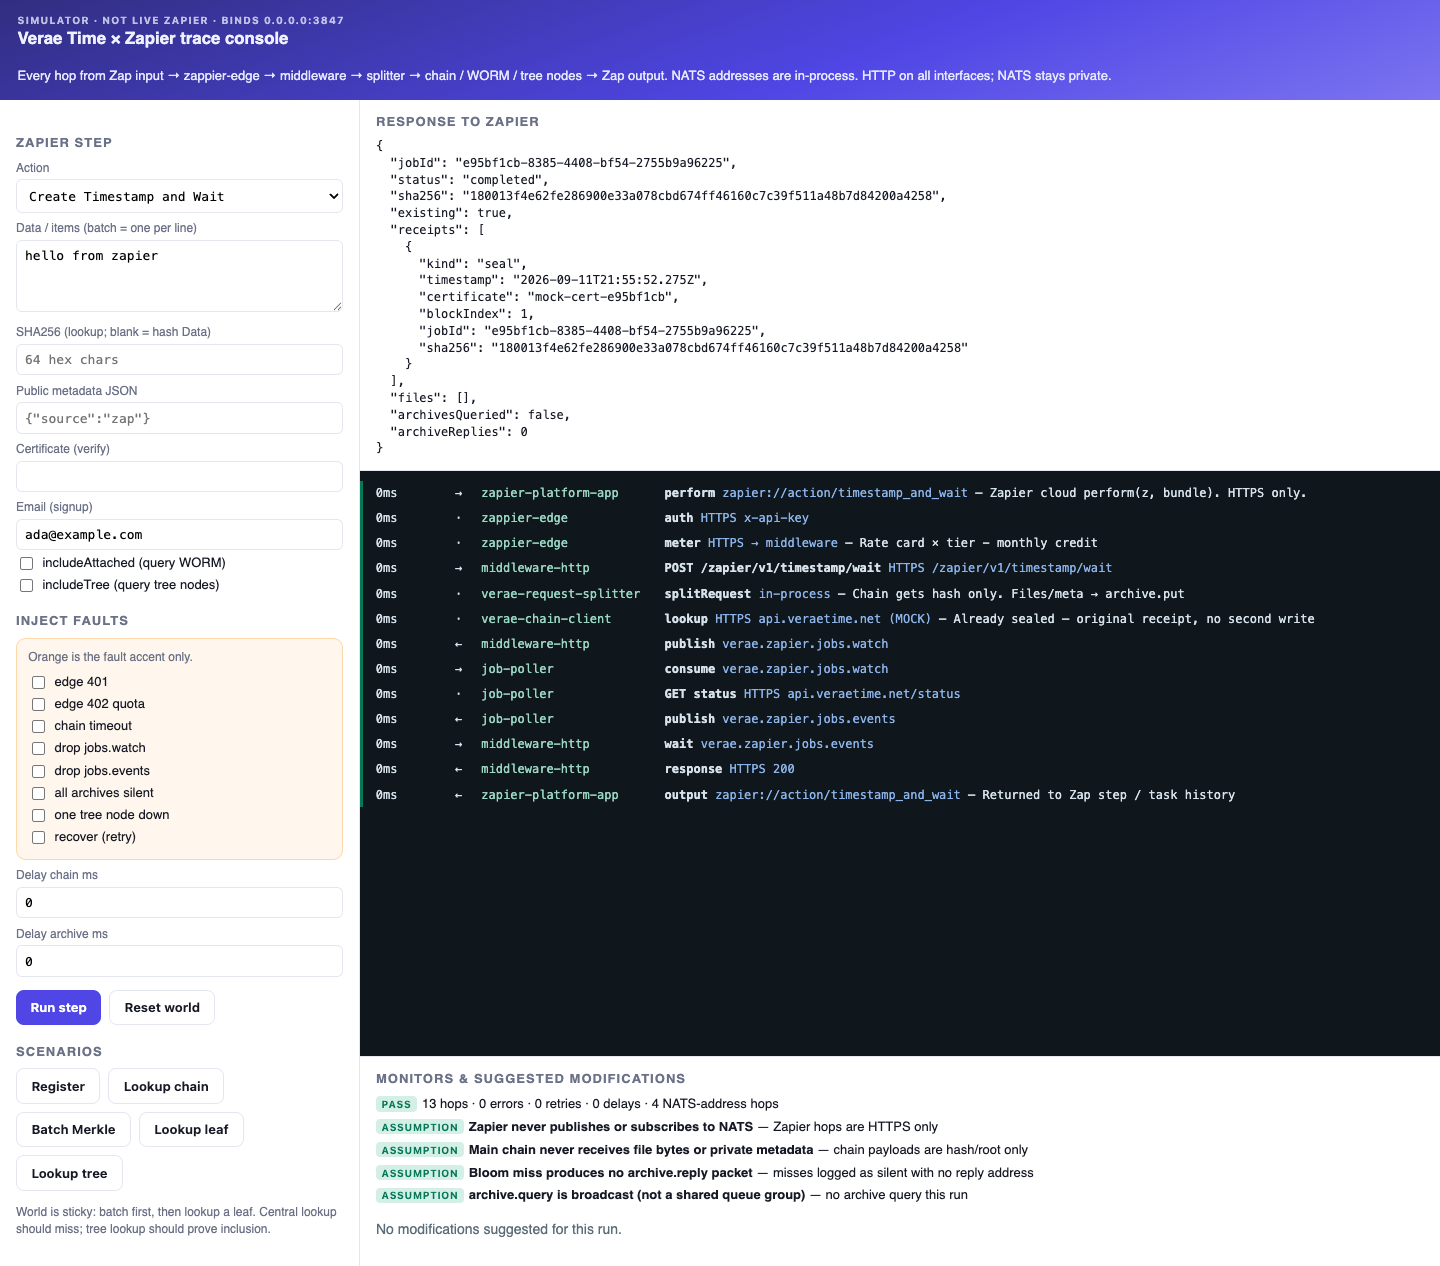
Task: Click the publish verae.zapier.jobs.events row
Action: (898, 719)
